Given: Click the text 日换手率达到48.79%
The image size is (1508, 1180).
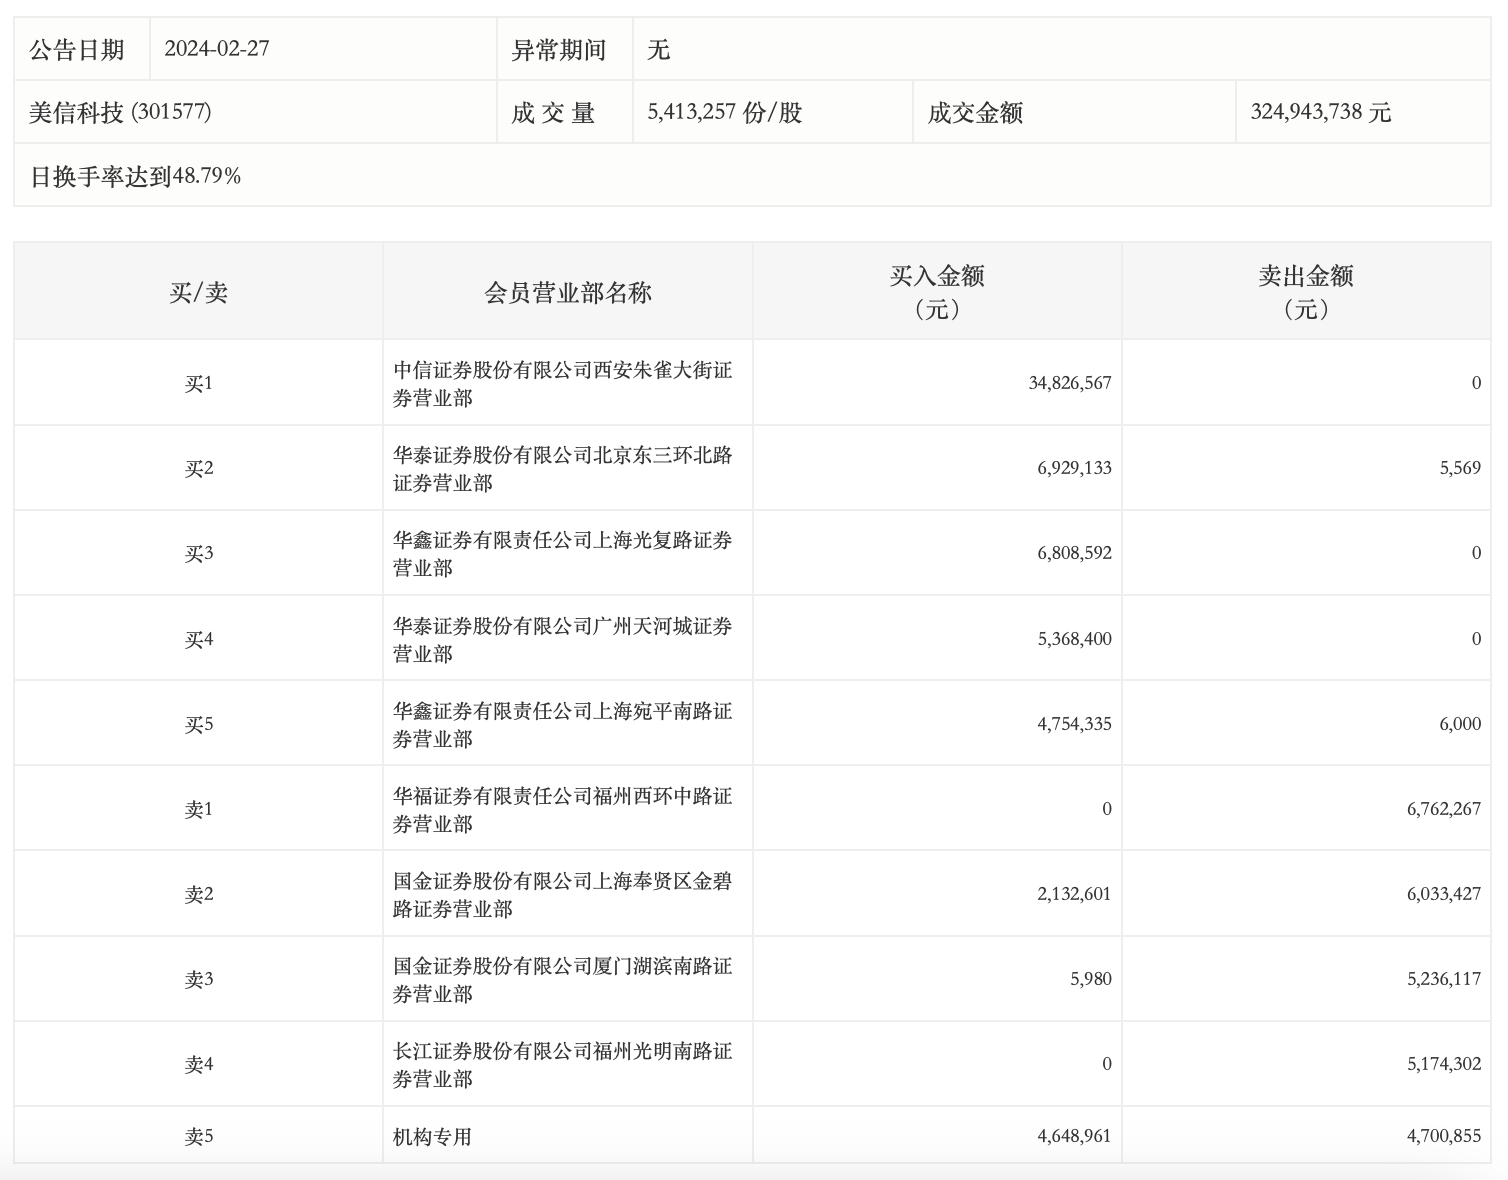Looking at the screenshot, I should 136,176.
